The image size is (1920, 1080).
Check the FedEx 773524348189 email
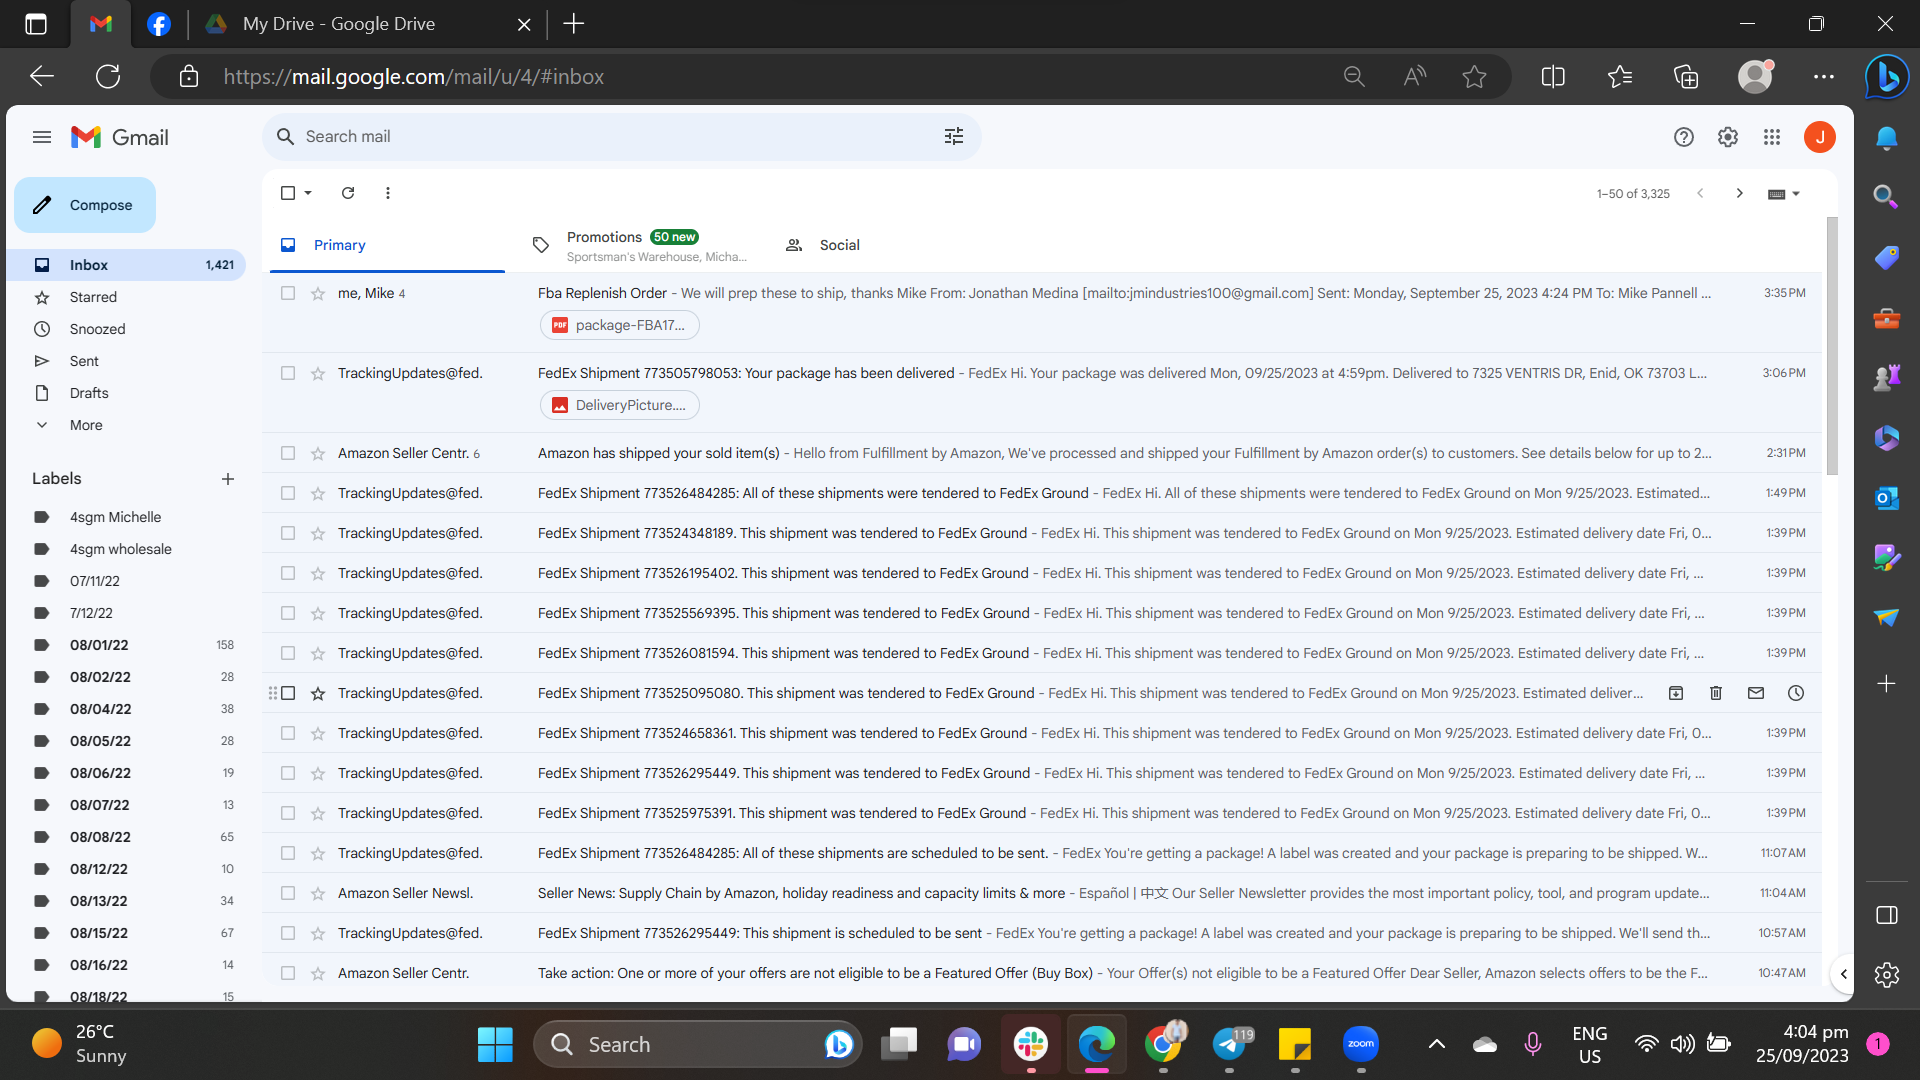[x=288, y=533]
